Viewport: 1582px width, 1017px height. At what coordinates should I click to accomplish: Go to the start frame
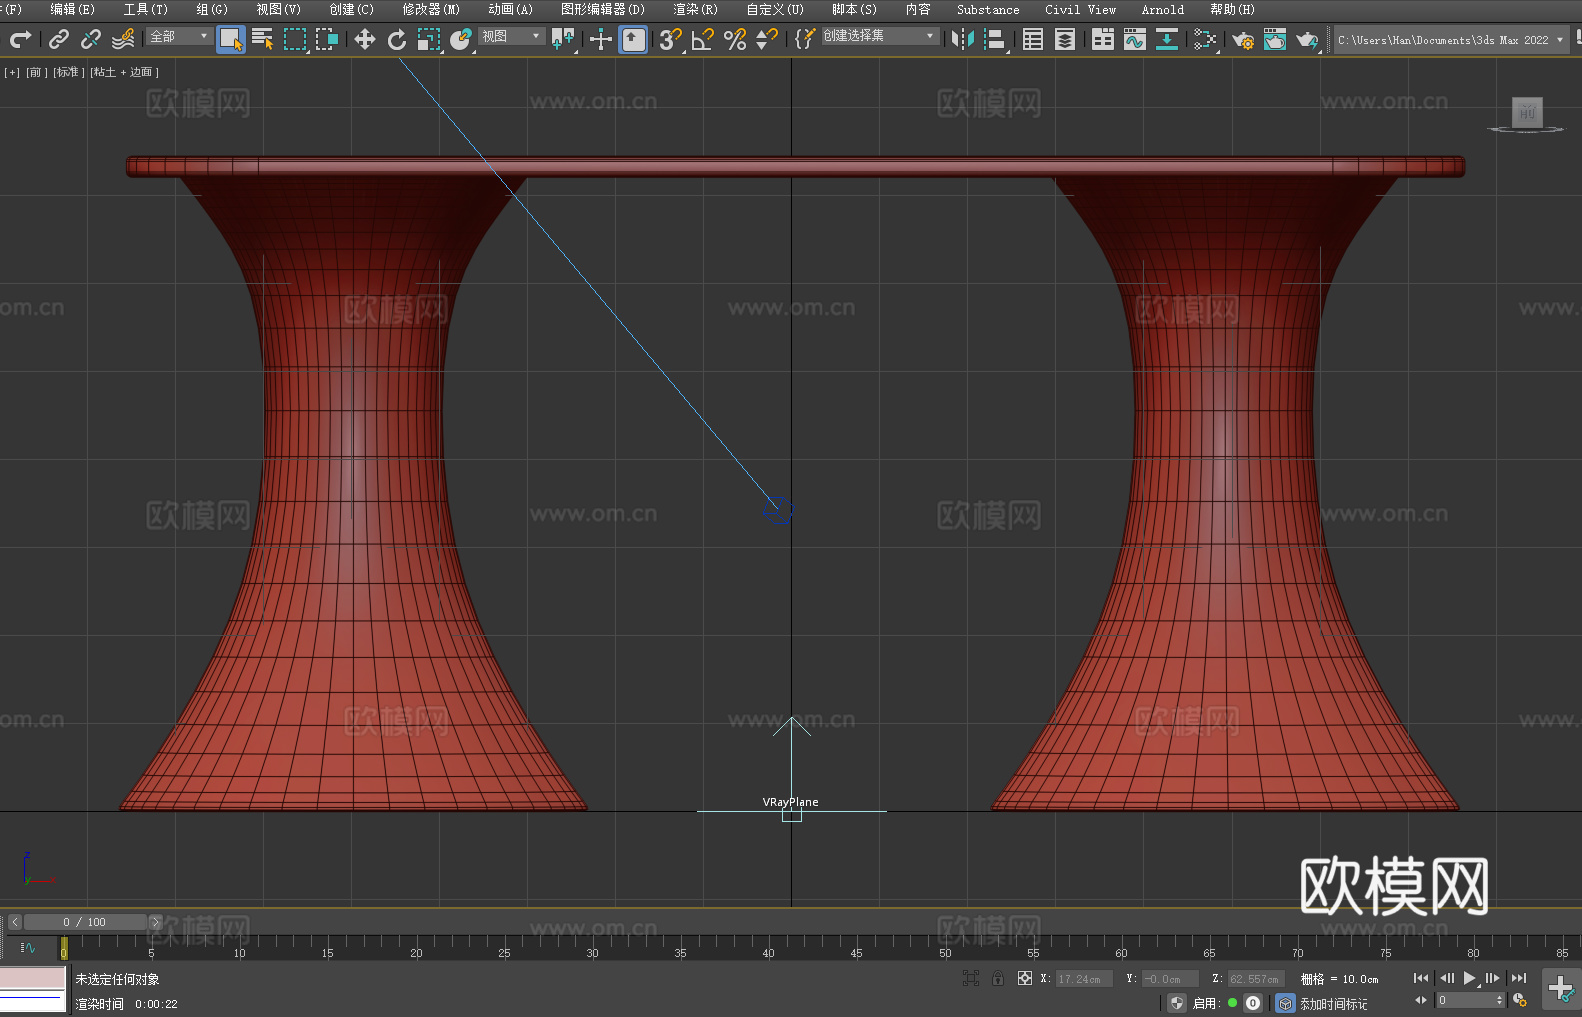coord(1421,978)
